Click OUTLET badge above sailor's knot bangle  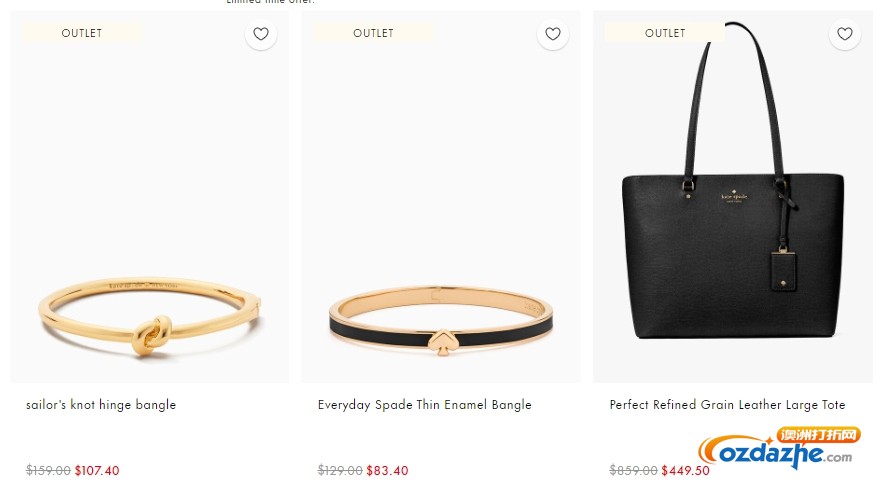pos(82,33)
